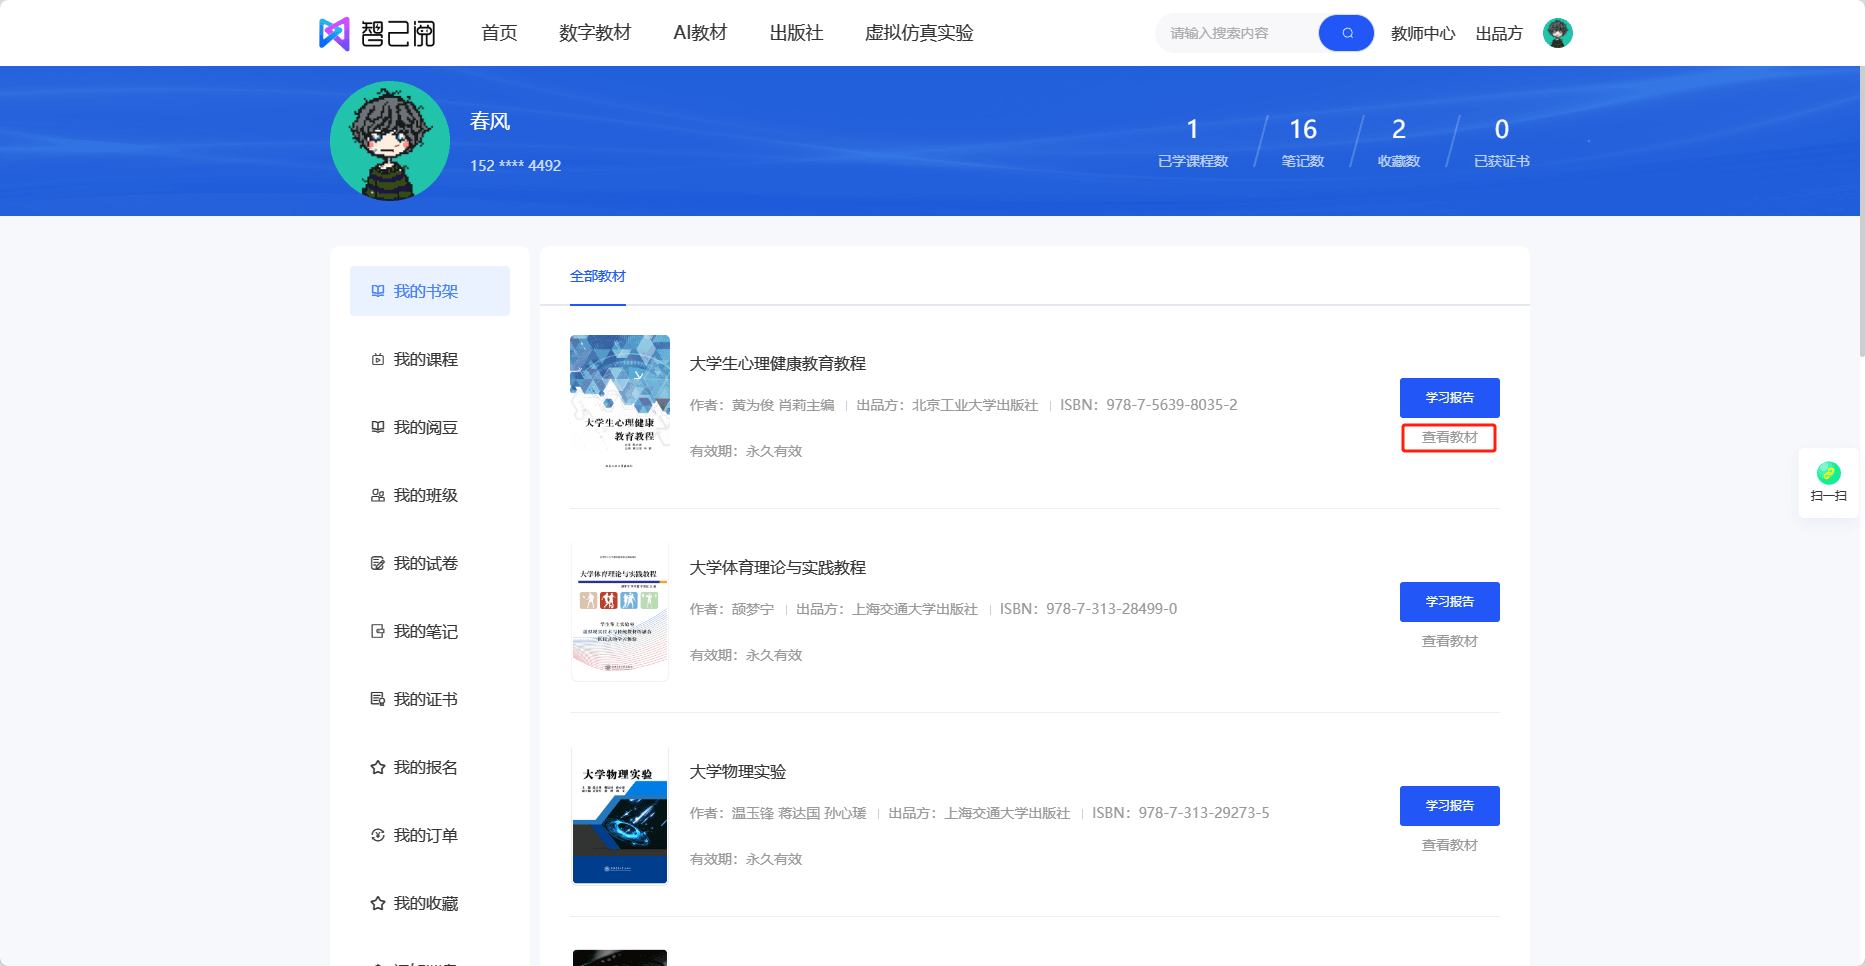1865x966 pixels.
Task: Click the 笔记数 statistic showing 16
Action: (1303, 142)
